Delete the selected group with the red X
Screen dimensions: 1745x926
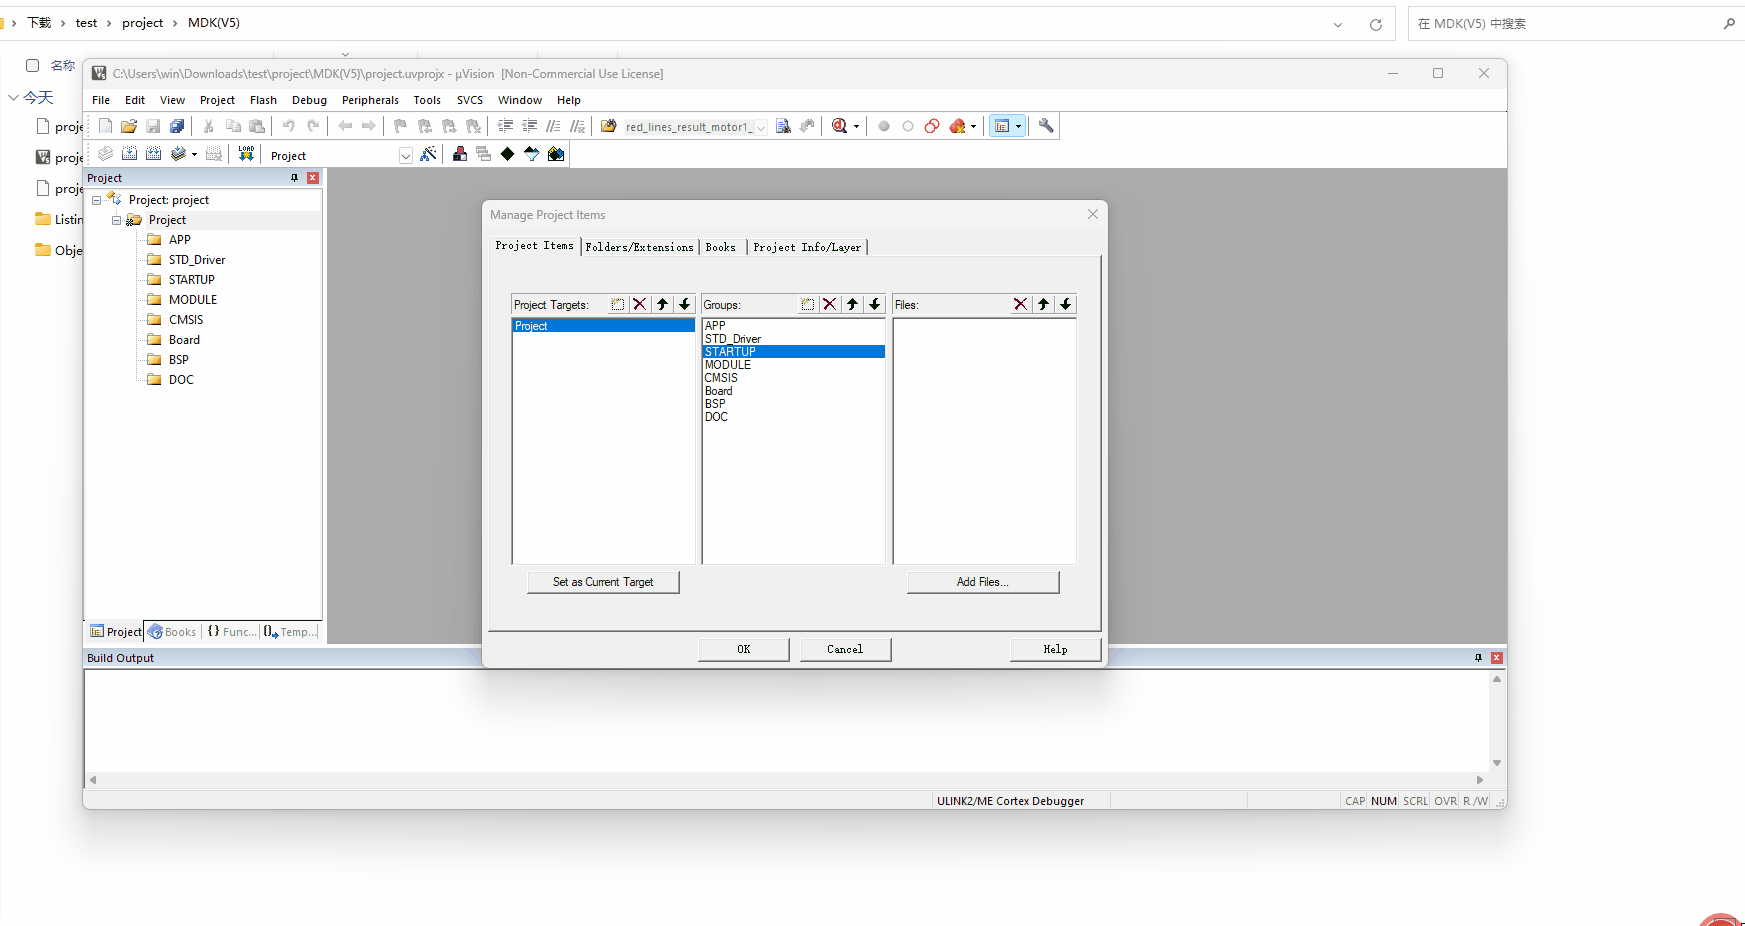pyautogui.click(x=829, y=304)
